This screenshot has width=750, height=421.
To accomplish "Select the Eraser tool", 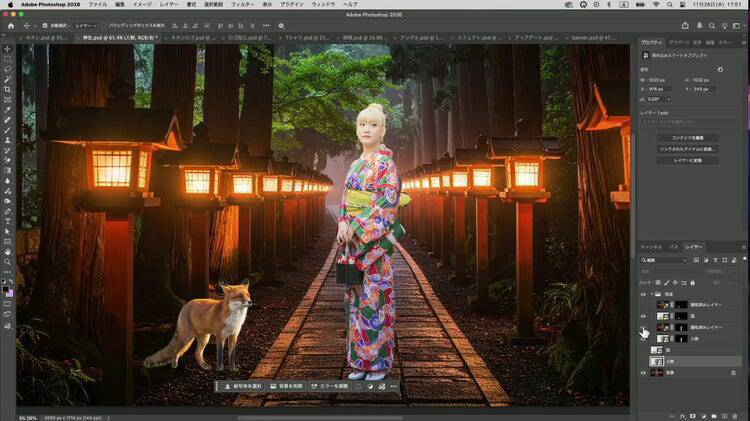I will tap(7, 160).
